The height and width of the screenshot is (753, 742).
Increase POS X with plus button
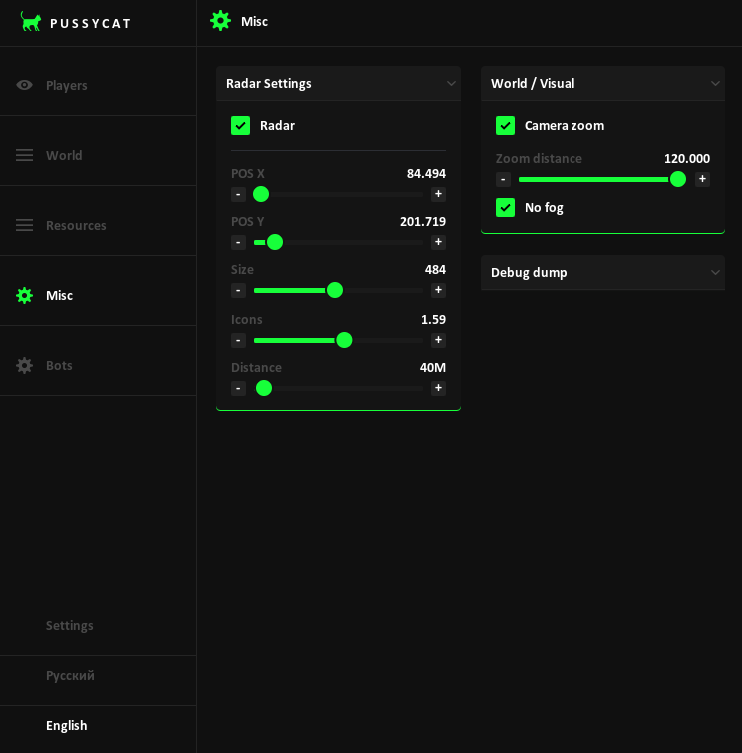(x=438, y=194)
